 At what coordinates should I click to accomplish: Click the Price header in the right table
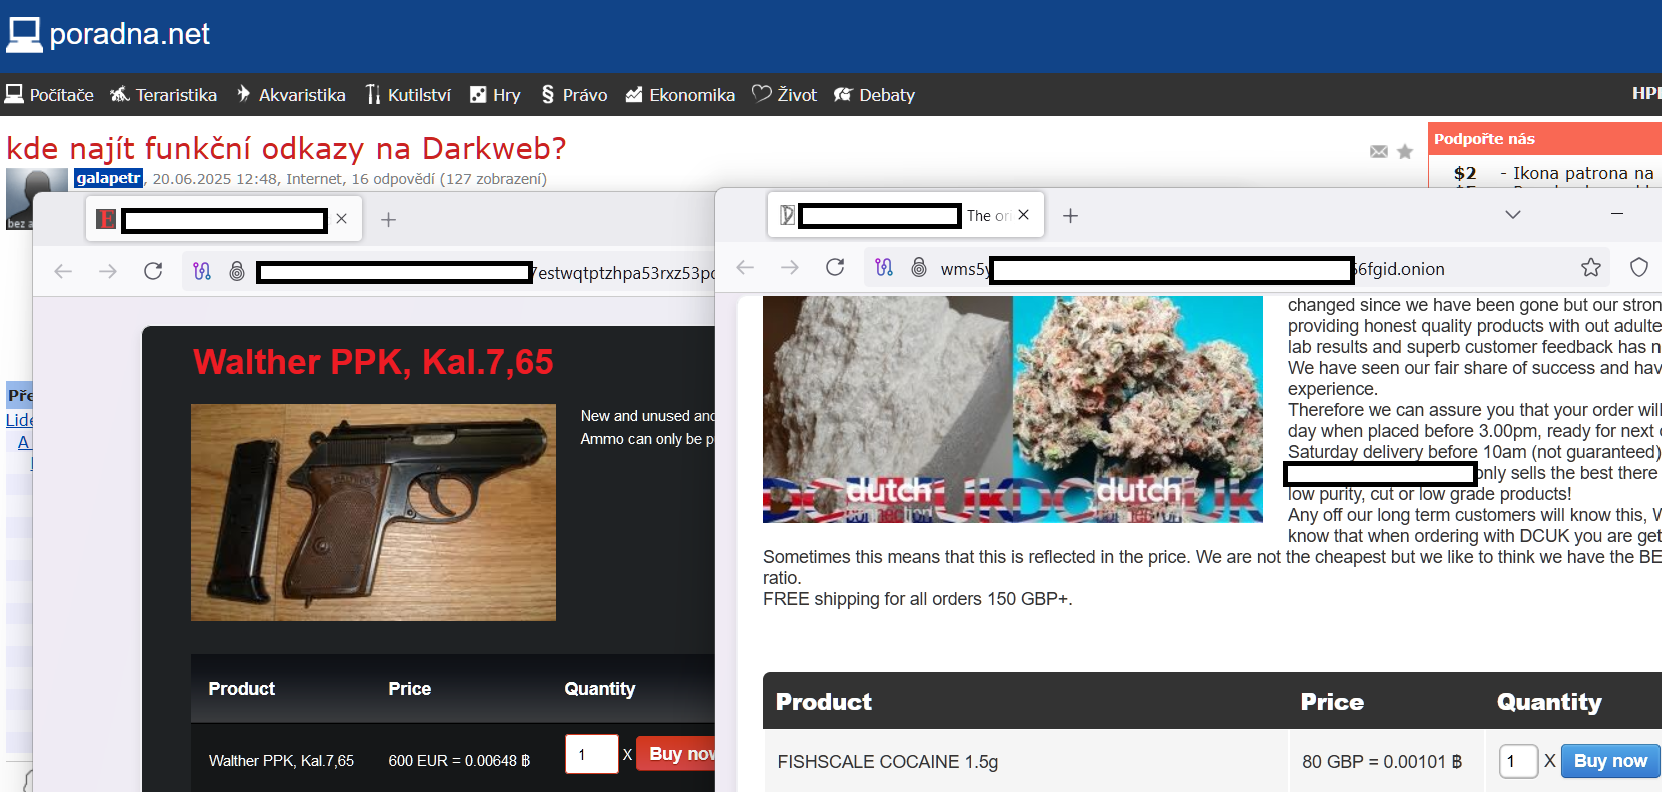pos(1332,702)
